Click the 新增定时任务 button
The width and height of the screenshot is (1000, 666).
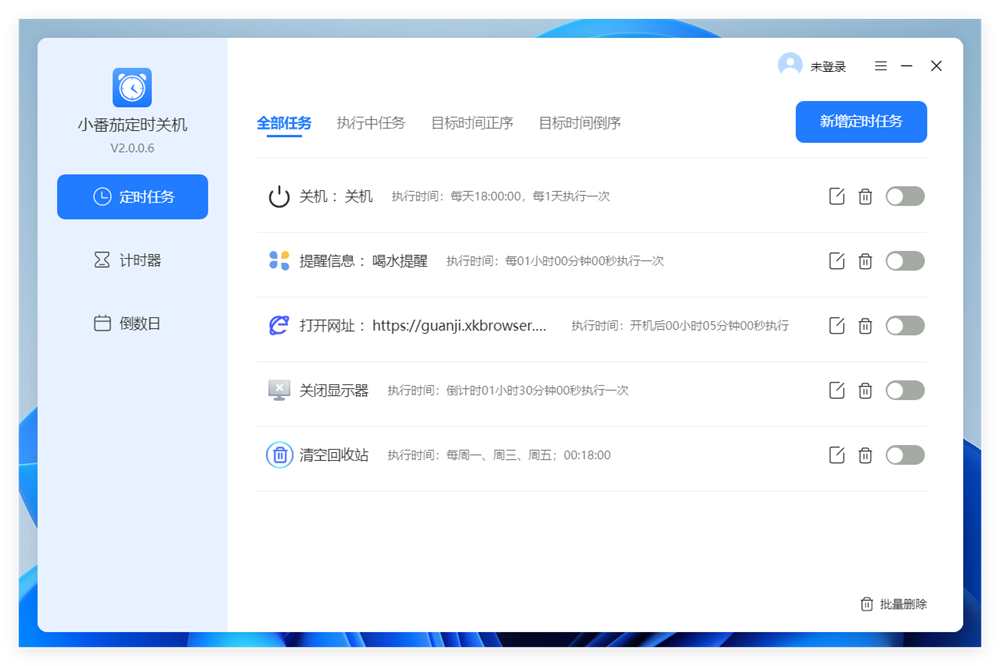861,122
